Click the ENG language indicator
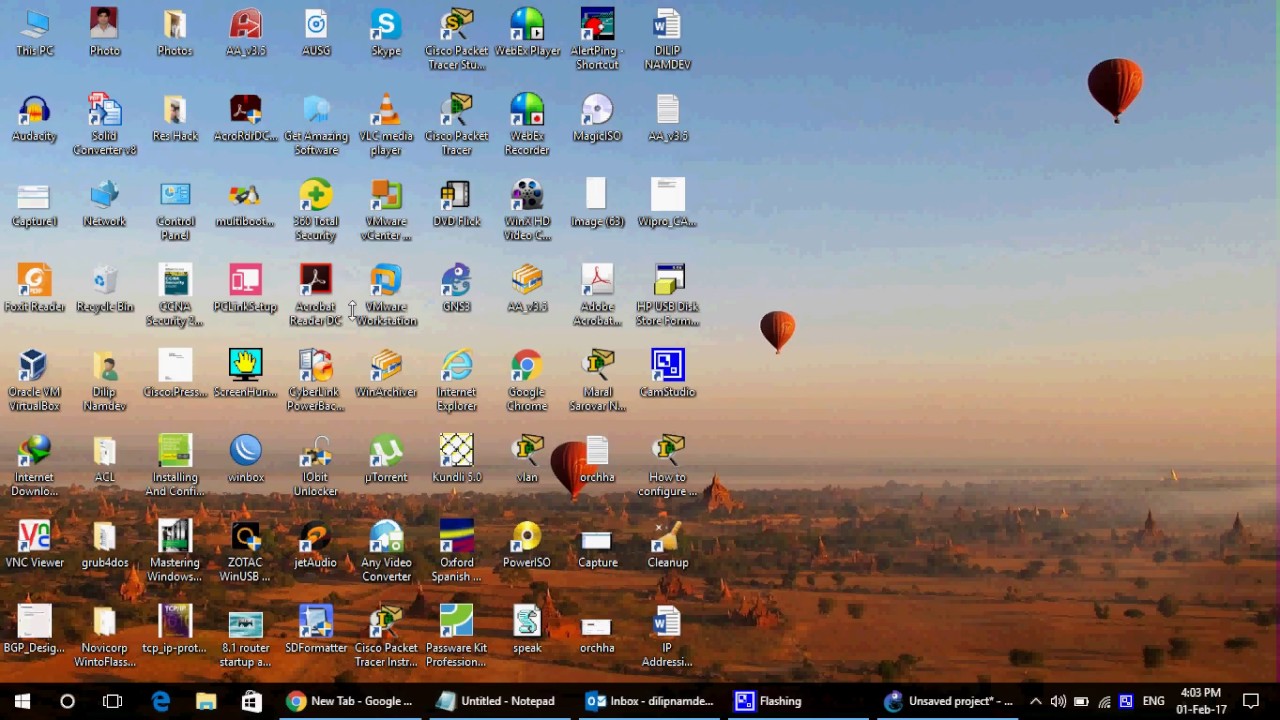1280x720 pixels. [x=1153, y=701]
